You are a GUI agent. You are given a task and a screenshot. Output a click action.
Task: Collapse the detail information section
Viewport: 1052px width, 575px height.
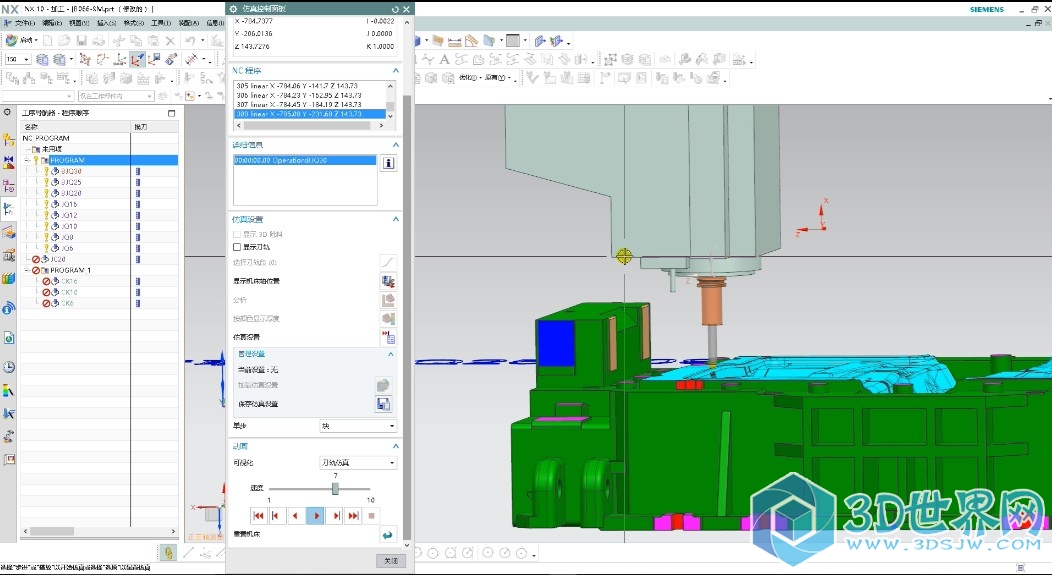(x=395, y=145)
